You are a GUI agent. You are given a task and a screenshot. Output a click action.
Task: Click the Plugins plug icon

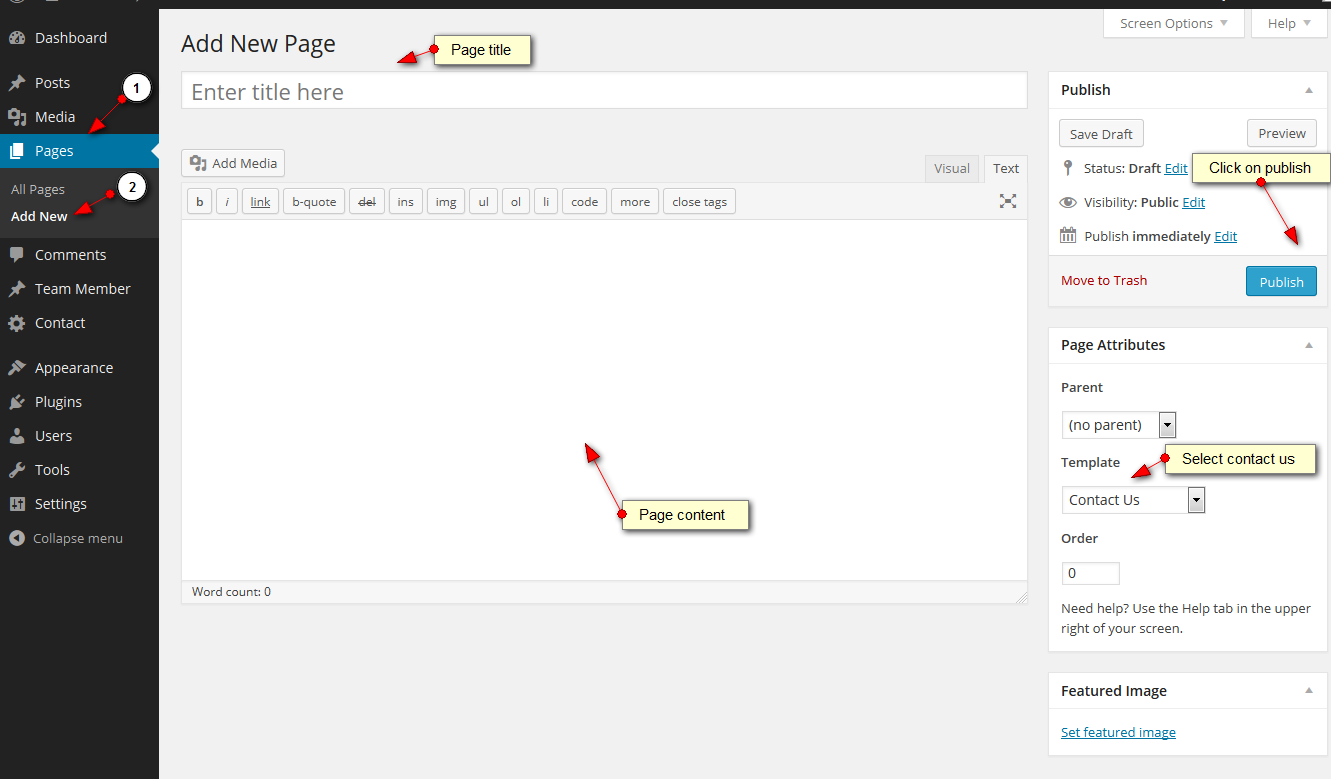point(17,402)
